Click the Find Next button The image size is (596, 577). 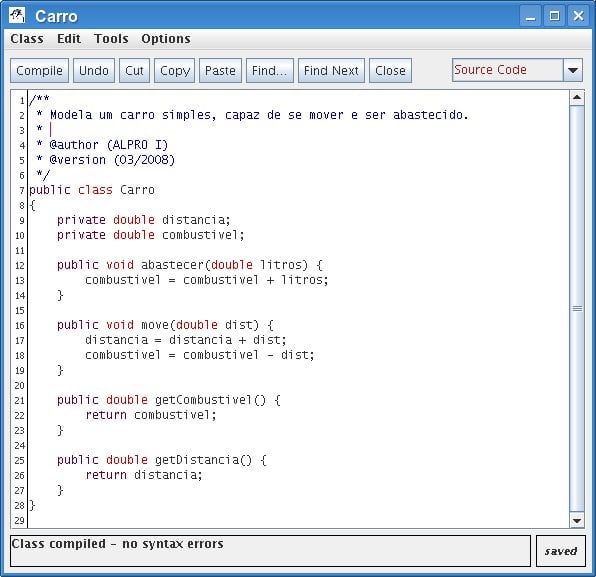[331, 71]
